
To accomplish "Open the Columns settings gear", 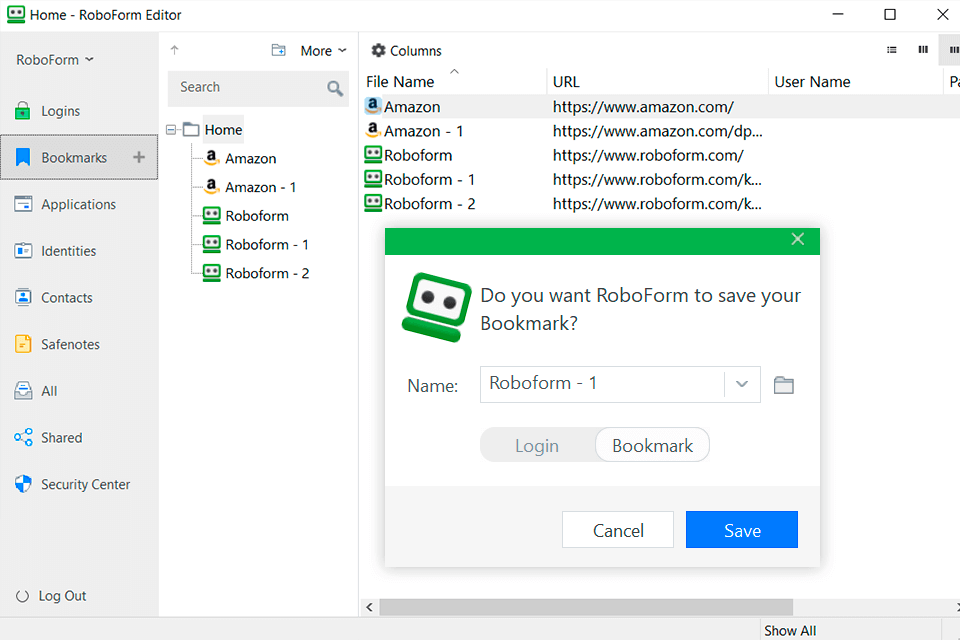I will click(x=378, y=51).
